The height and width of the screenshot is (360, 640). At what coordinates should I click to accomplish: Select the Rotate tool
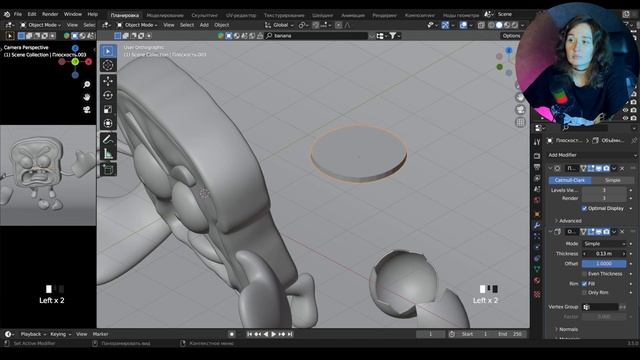[108, 95]
